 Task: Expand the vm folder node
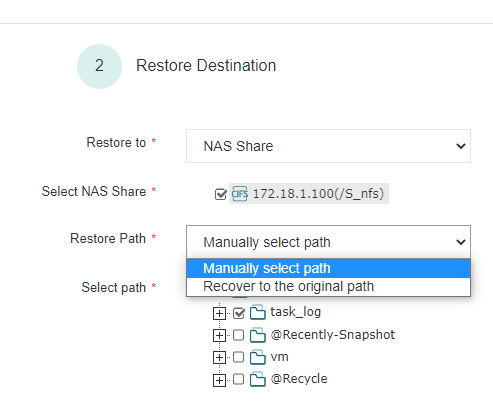pyautogui.click(x=219, y=357)
